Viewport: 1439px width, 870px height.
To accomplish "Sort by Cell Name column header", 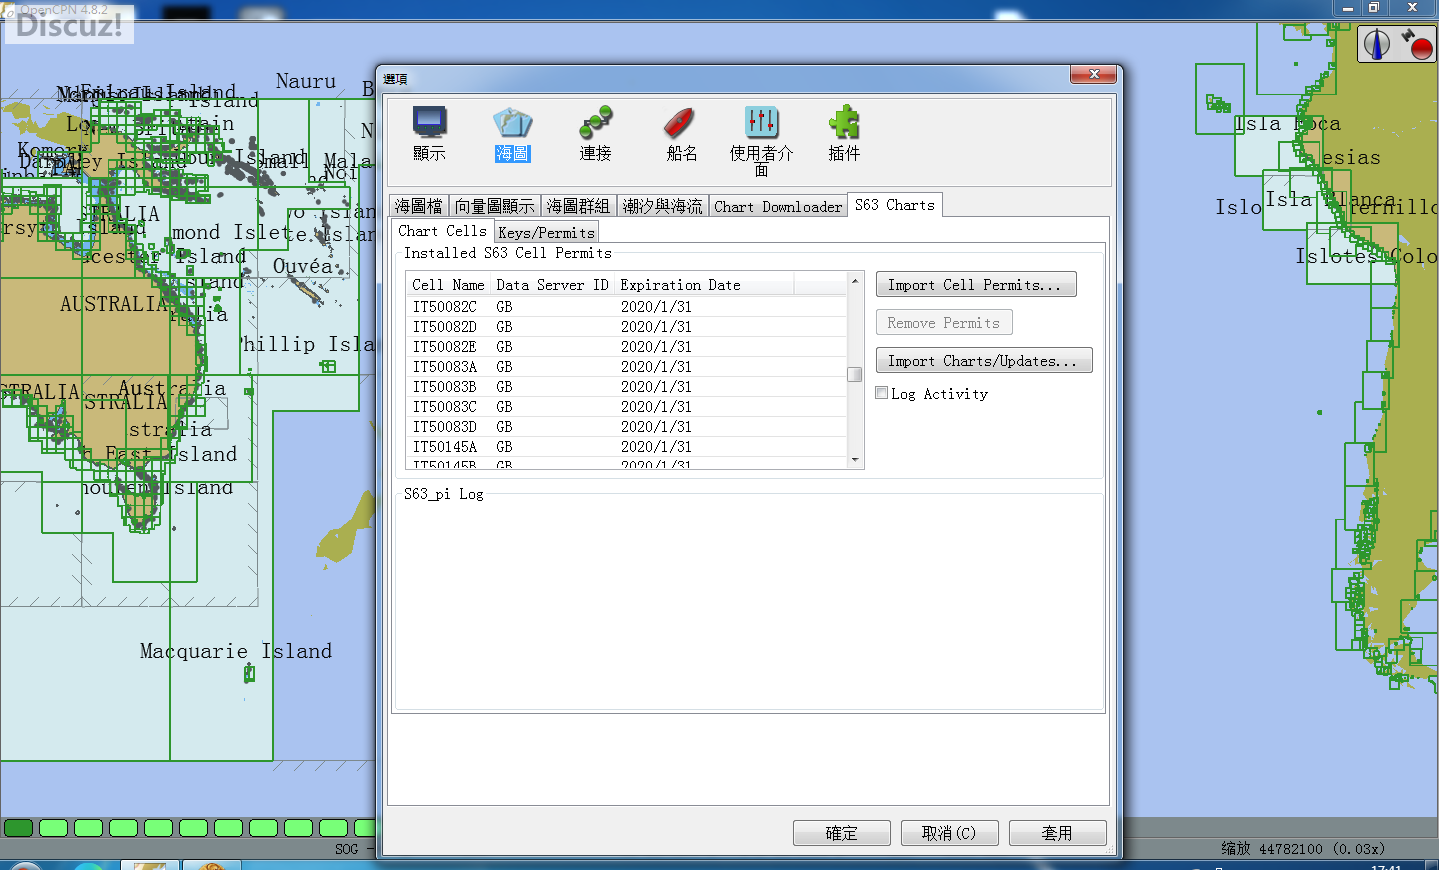I will coord(449,285).
